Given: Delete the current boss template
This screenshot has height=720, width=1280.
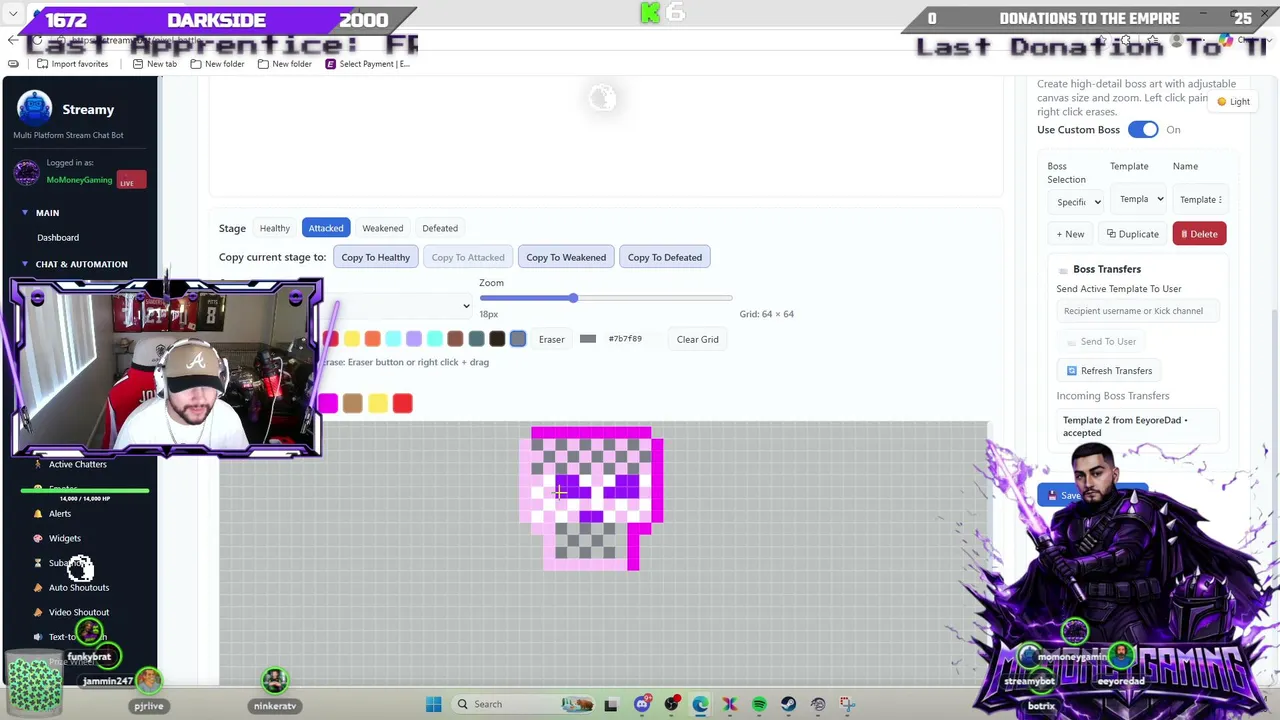Looking at the screenshot, I should [1199, 234].
